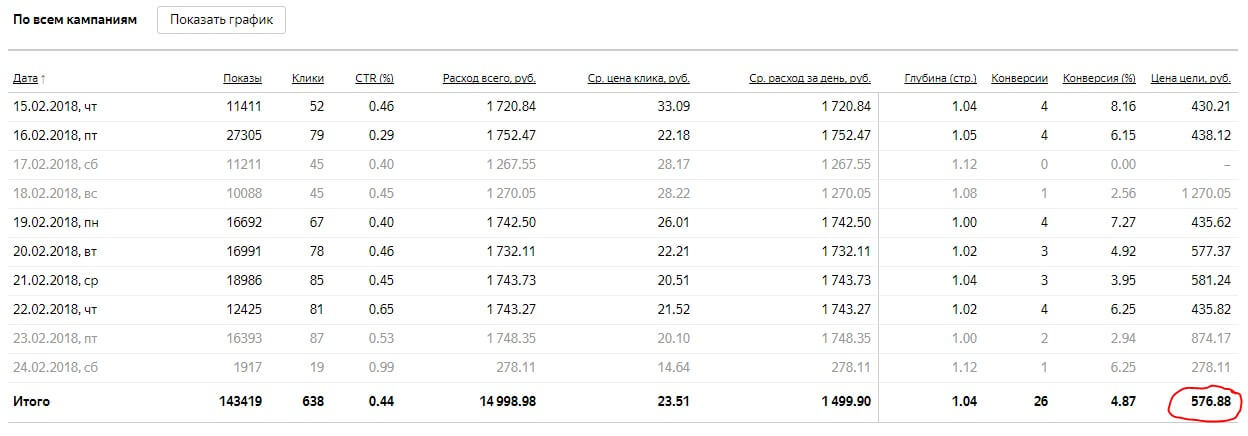Sort by the Дата column header
The width and height of the screenshot is (1248, 436).
coord(29,78)
